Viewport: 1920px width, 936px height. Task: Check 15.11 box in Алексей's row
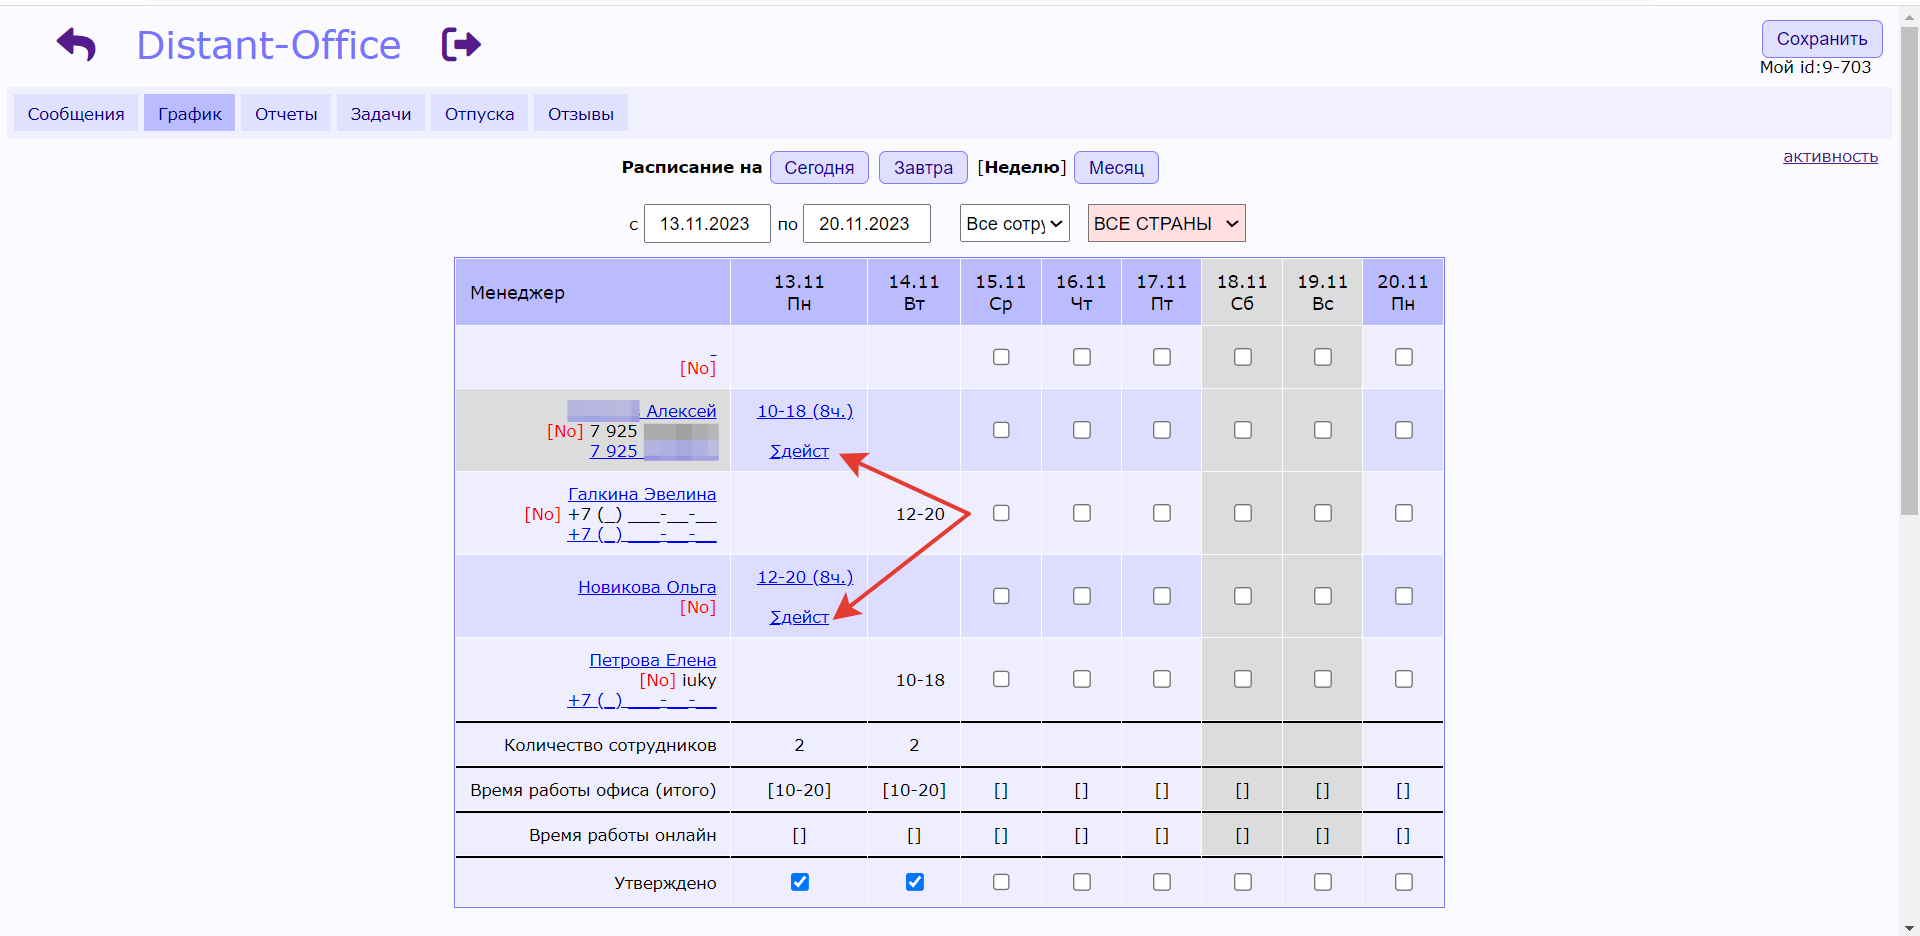coord(1001,430)
